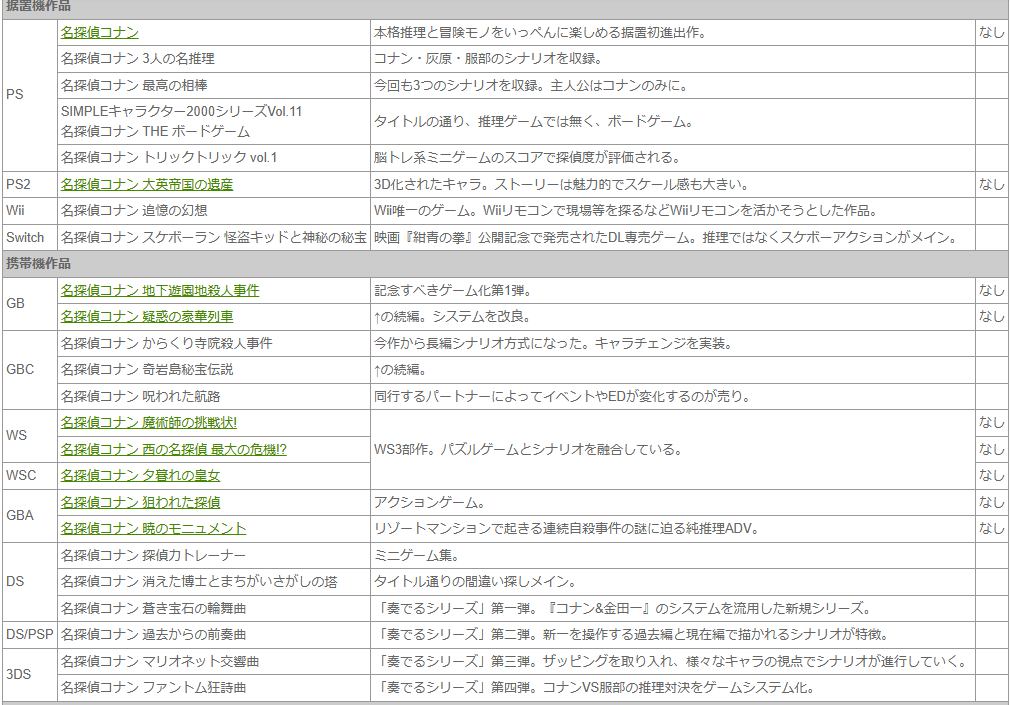This screenshot has width=1010, height=705.
Task: Open 名探偵コナン 疑惑の豪華列車 link
Action: coord(146,317)
